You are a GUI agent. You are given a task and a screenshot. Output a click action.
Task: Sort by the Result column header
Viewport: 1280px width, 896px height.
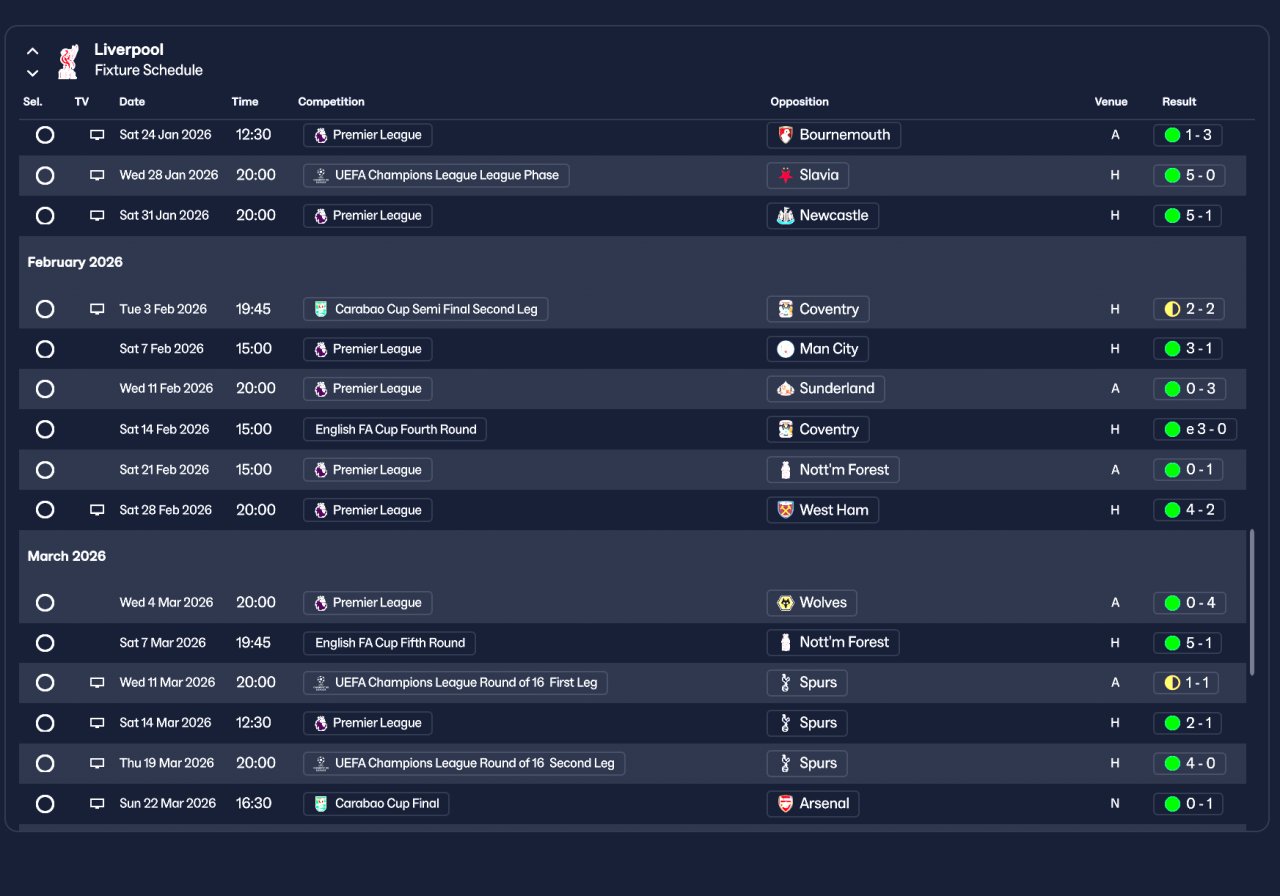point(1179,102)
